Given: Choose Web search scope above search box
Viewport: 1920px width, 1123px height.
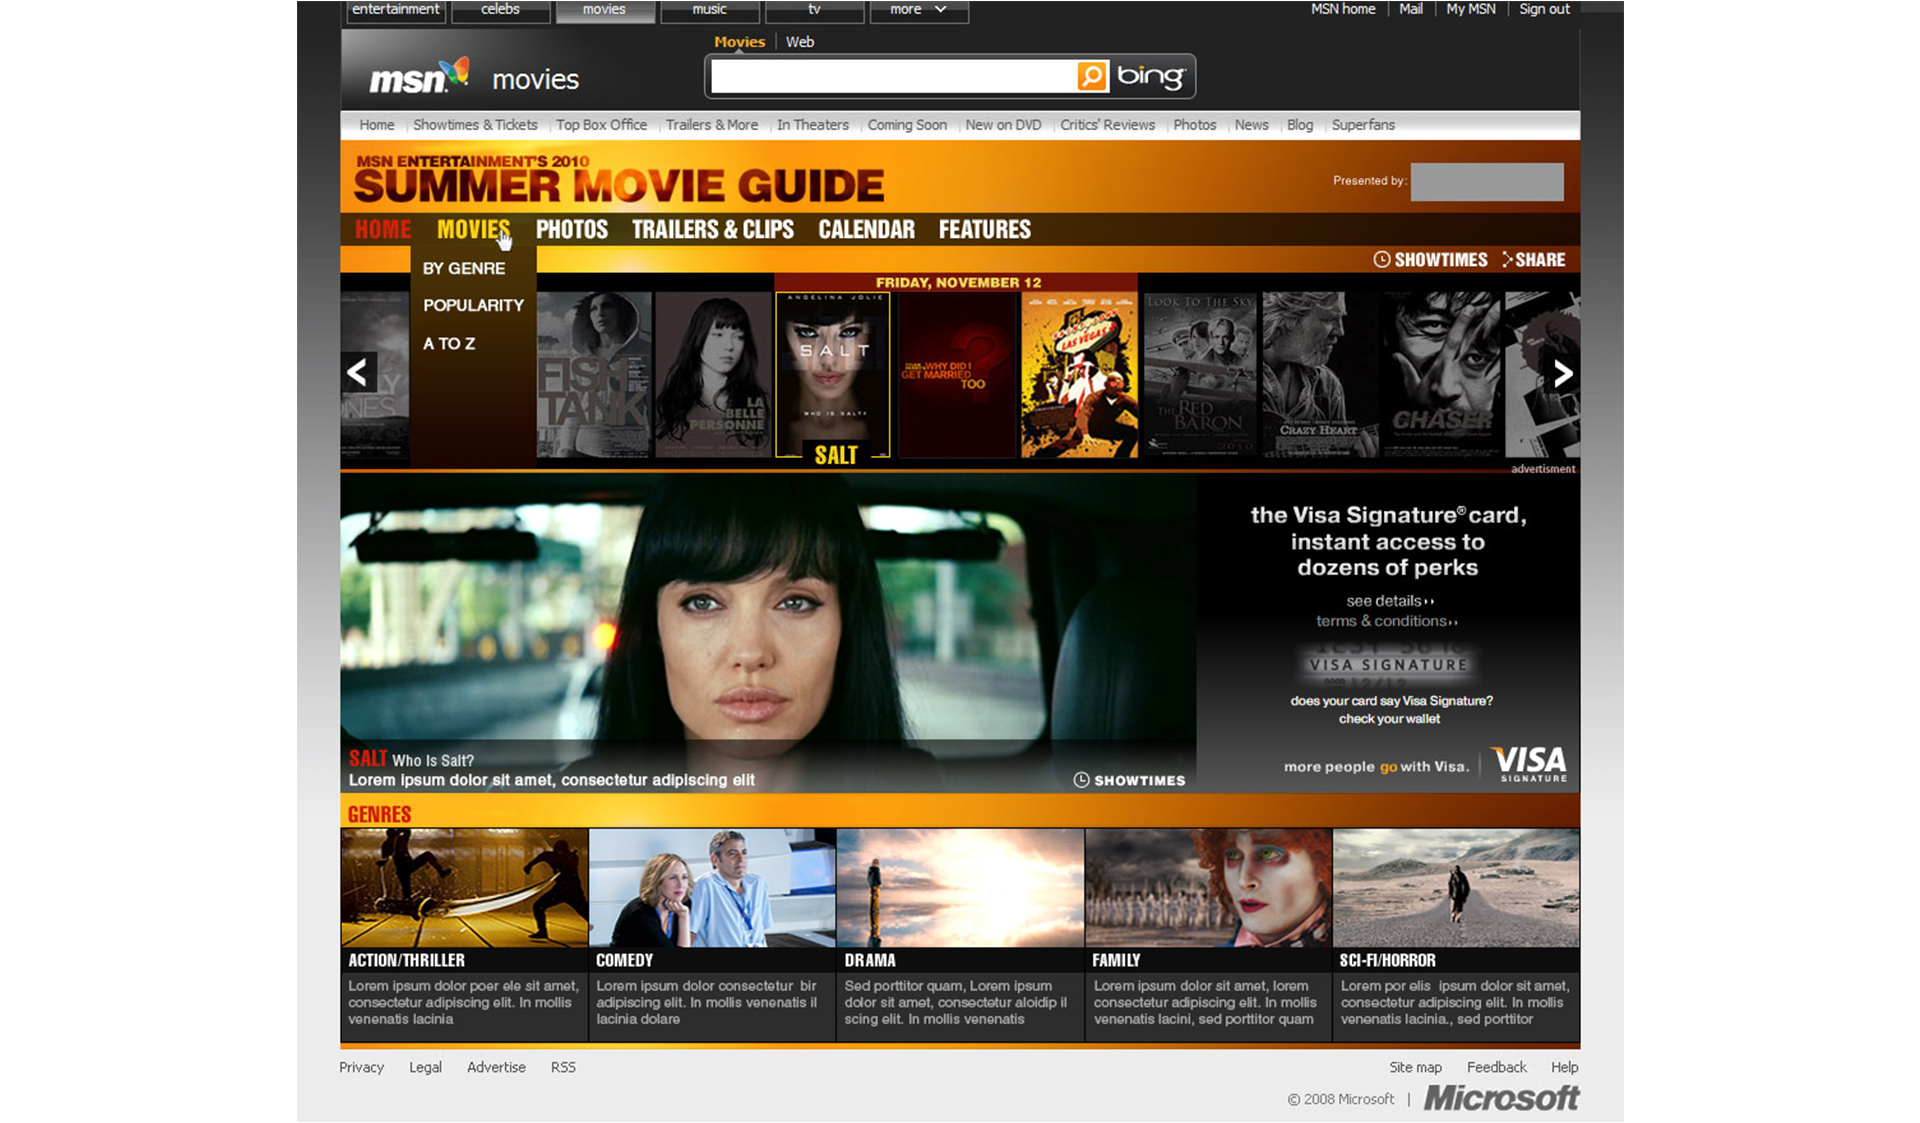Looking at the screenshot, I should (800, 42).
